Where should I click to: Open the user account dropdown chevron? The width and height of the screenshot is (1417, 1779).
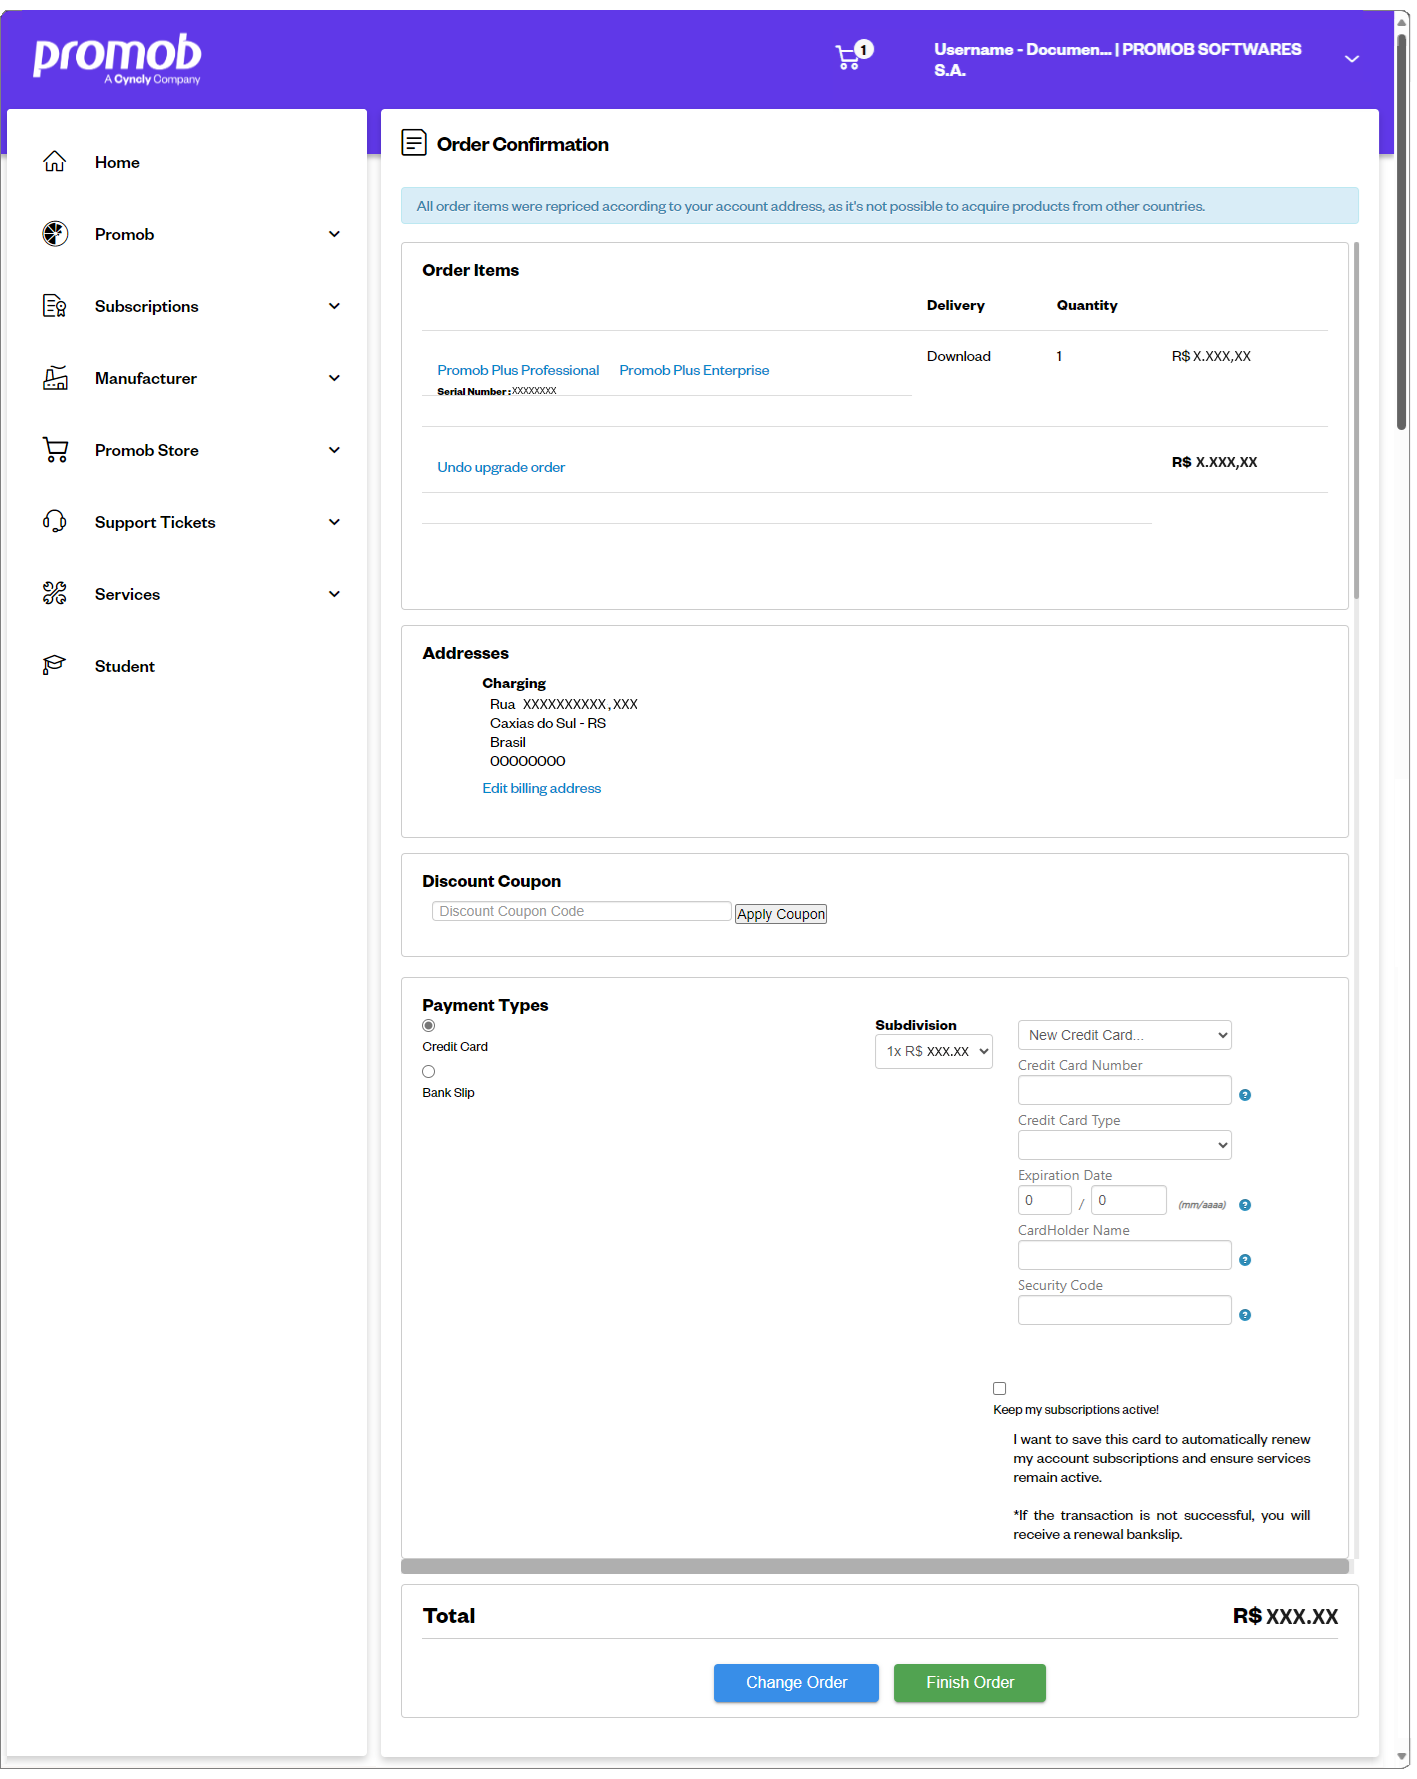coord(1352,59)
